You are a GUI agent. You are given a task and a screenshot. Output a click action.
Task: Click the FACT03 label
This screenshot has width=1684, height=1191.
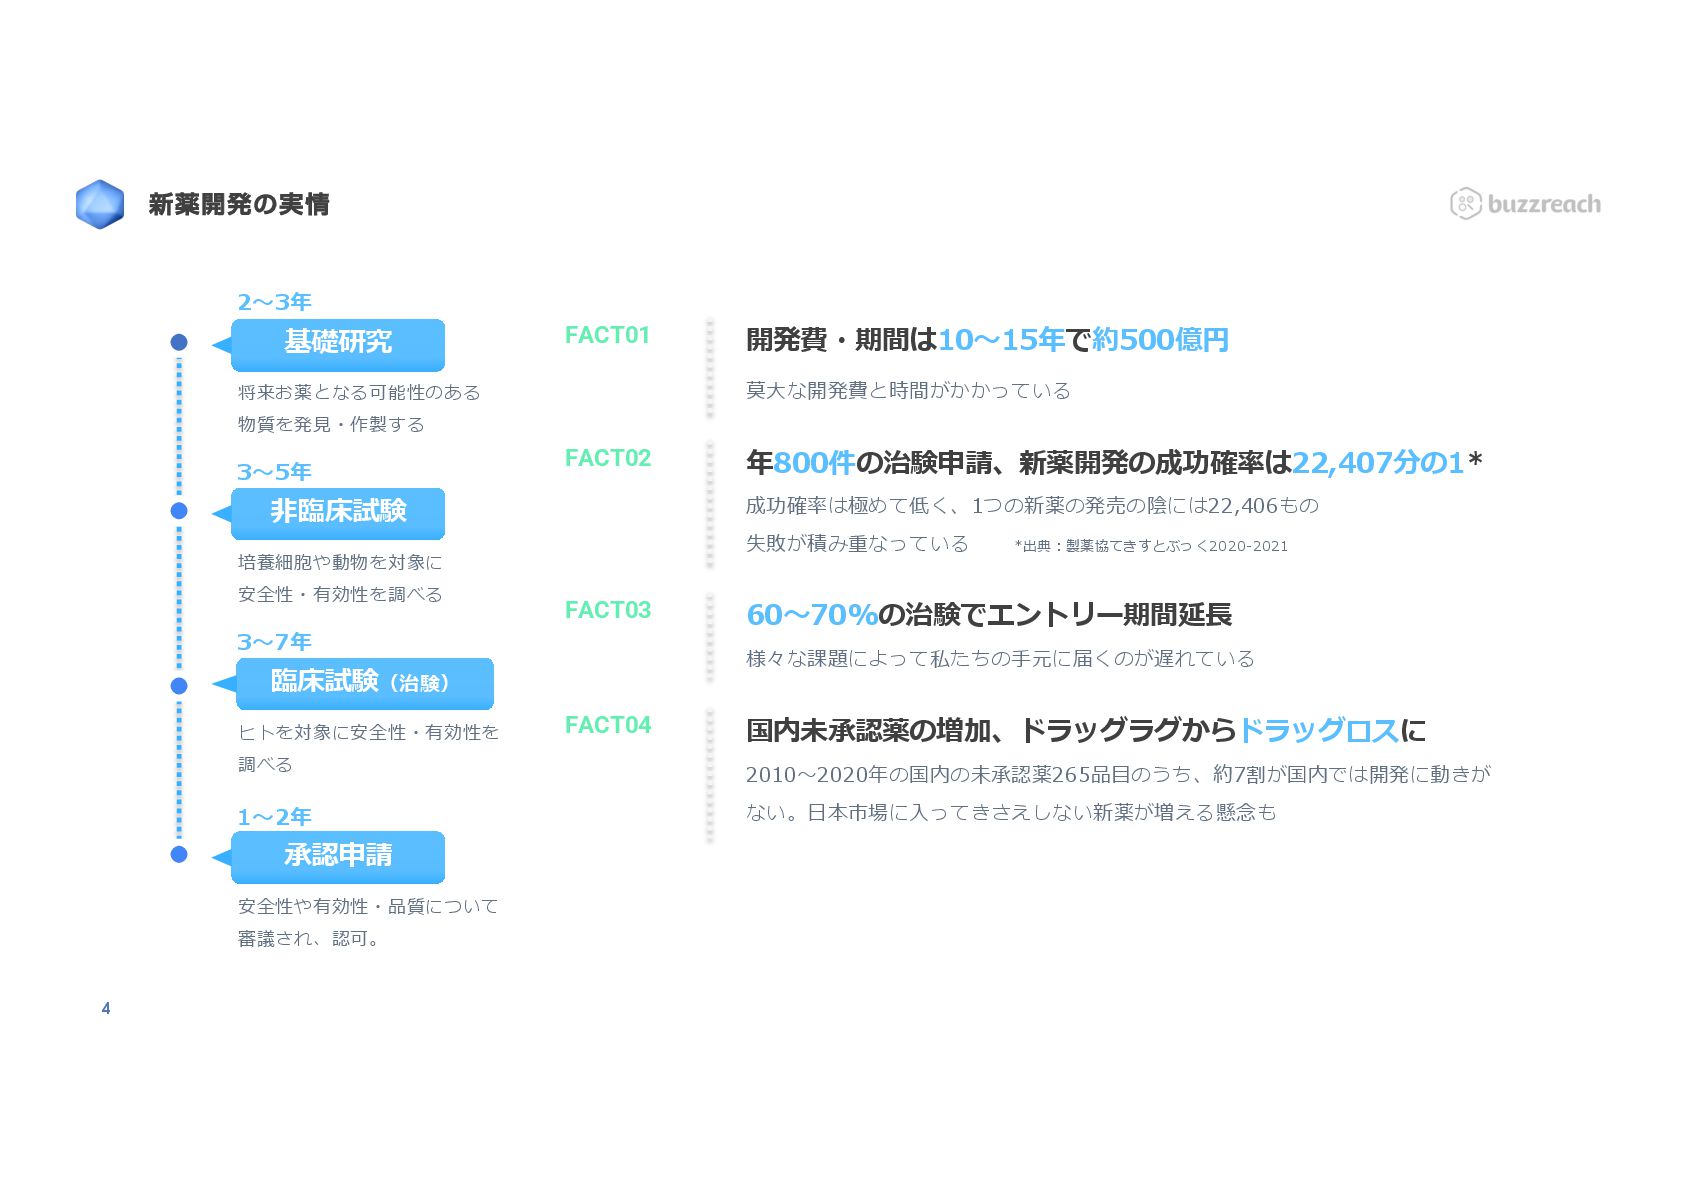608,610
